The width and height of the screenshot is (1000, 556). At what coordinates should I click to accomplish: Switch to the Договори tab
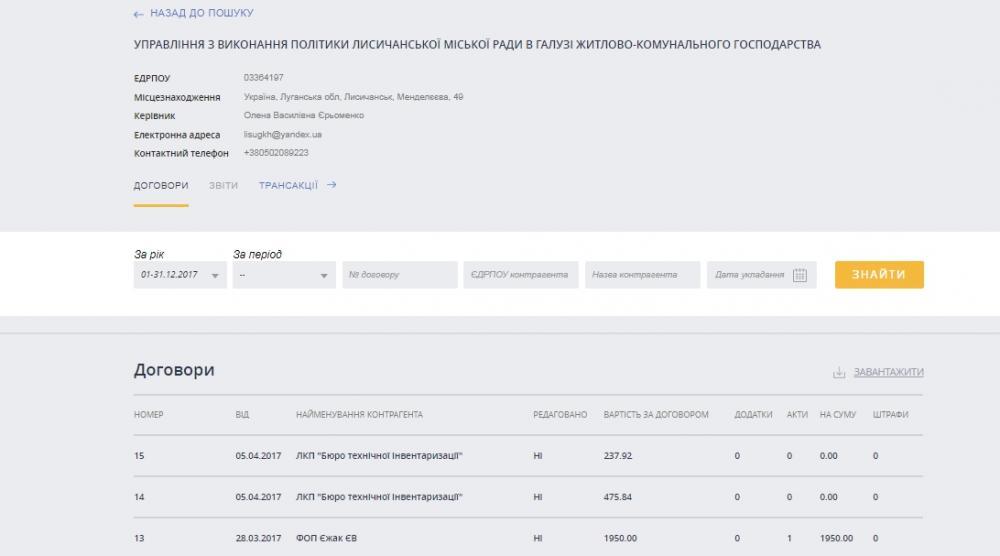click(161, 186)
